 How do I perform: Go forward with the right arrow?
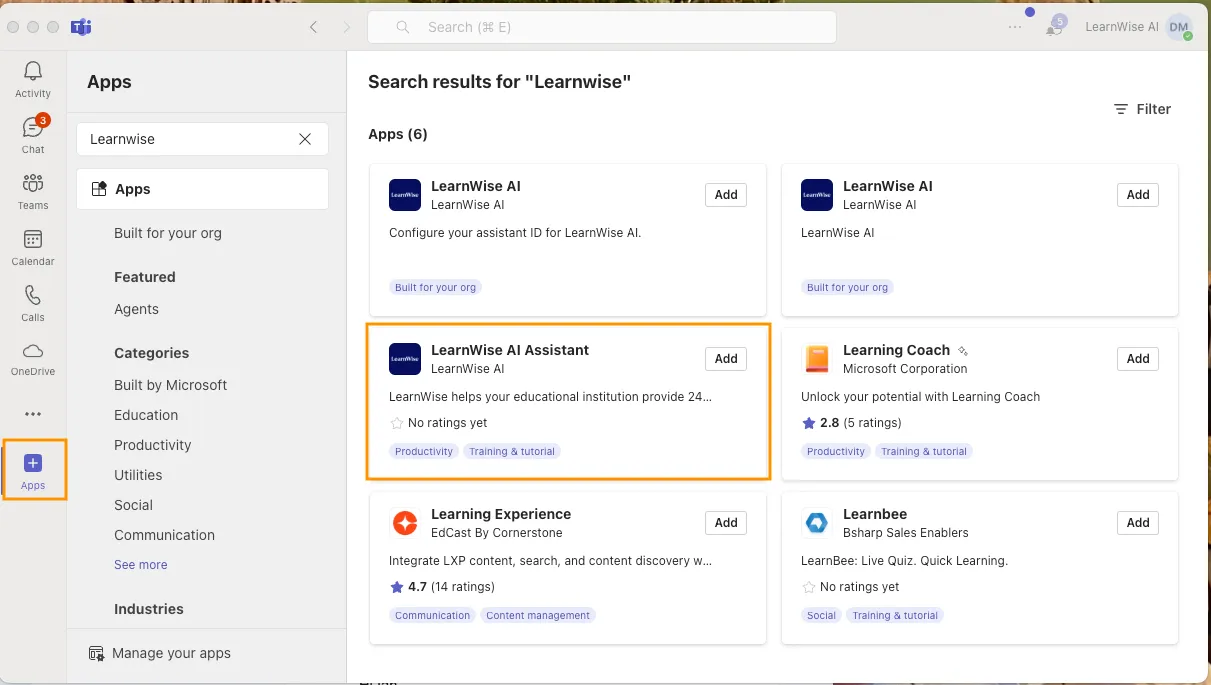coord(347,27)
